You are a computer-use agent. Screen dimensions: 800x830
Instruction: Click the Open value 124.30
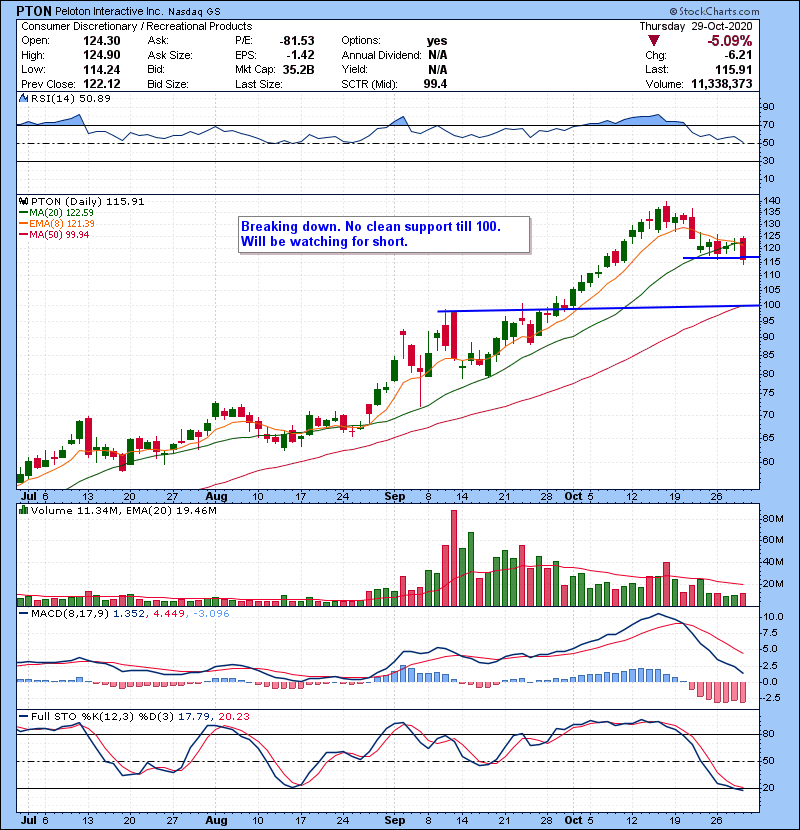[102, 41]
